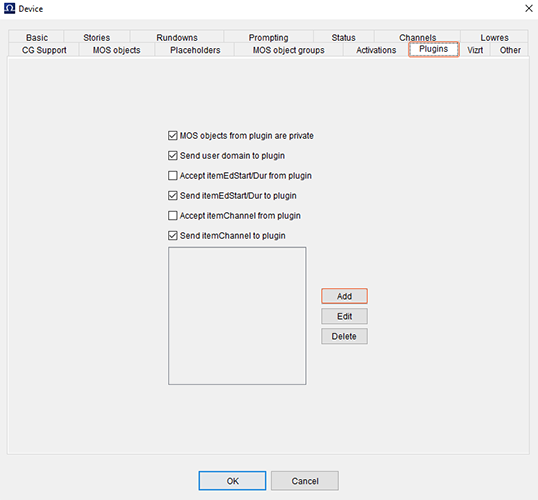Toggle Send user domain to plugin

click(x=173, y=155)
